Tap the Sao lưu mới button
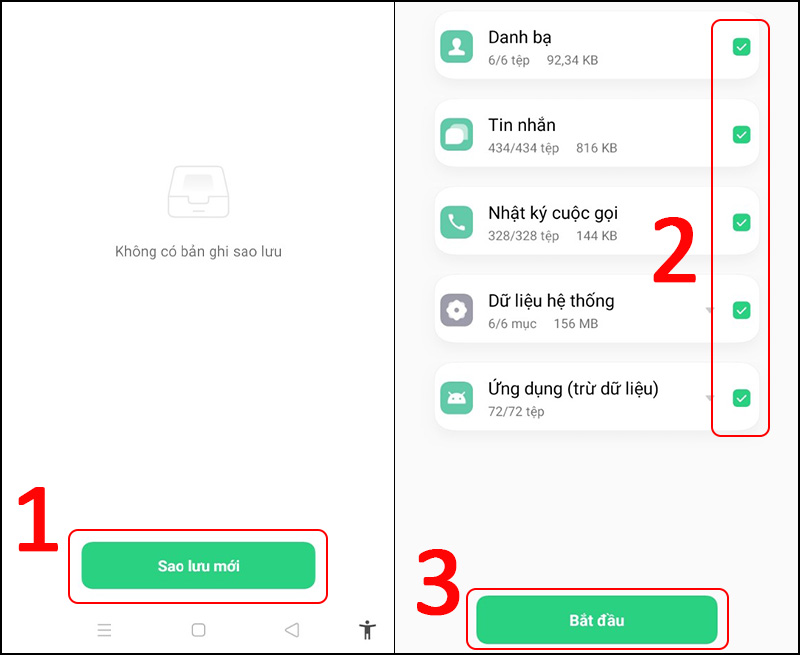This screenshot has width=800, height=655. coord(198,565)
